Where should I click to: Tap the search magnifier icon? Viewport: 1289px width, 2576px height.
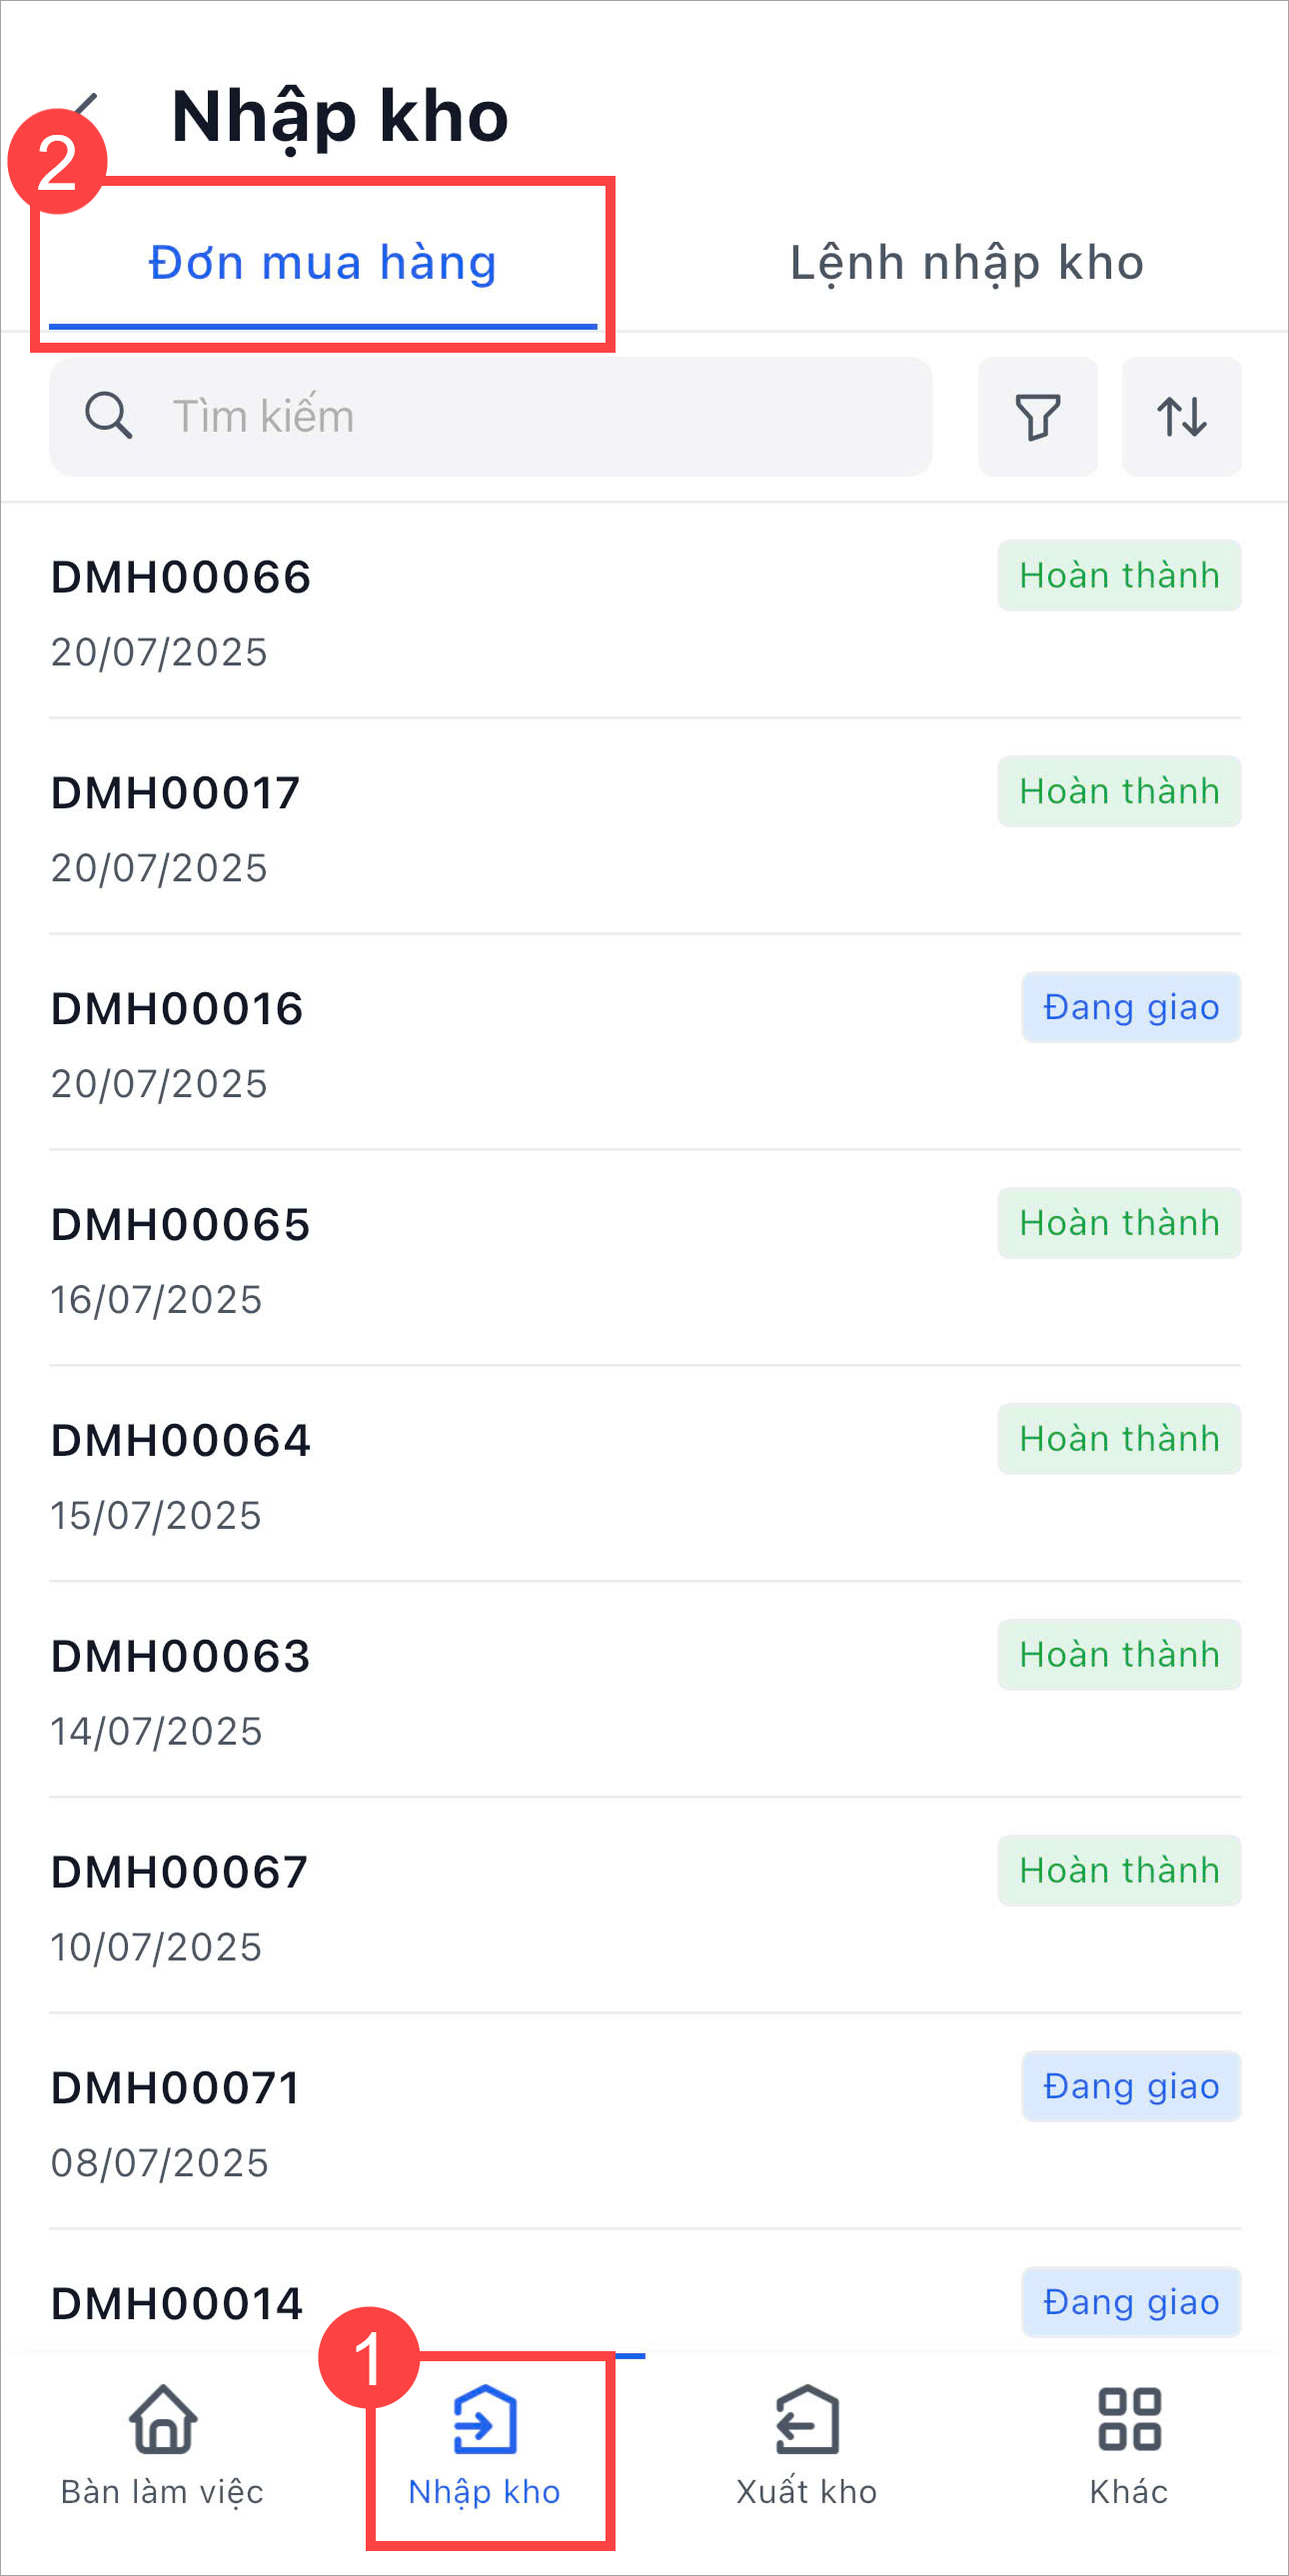coord(108,416)
